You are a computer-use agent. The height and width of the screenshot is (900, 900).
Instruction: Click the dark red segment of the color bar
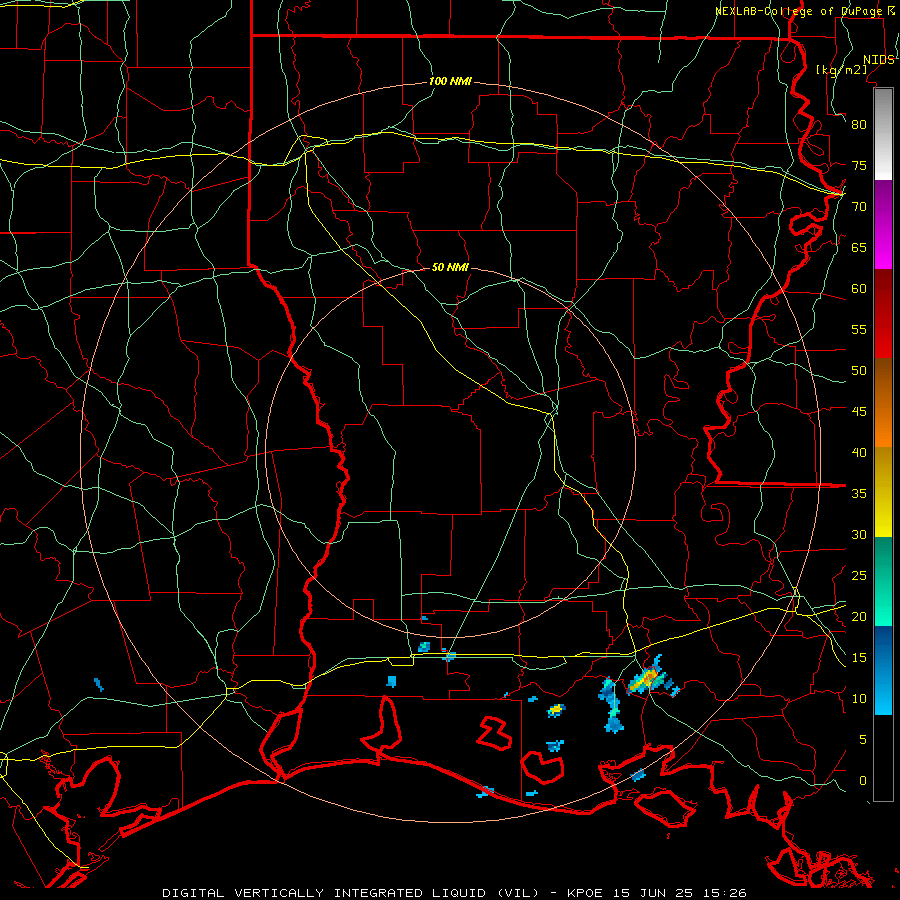883,314
